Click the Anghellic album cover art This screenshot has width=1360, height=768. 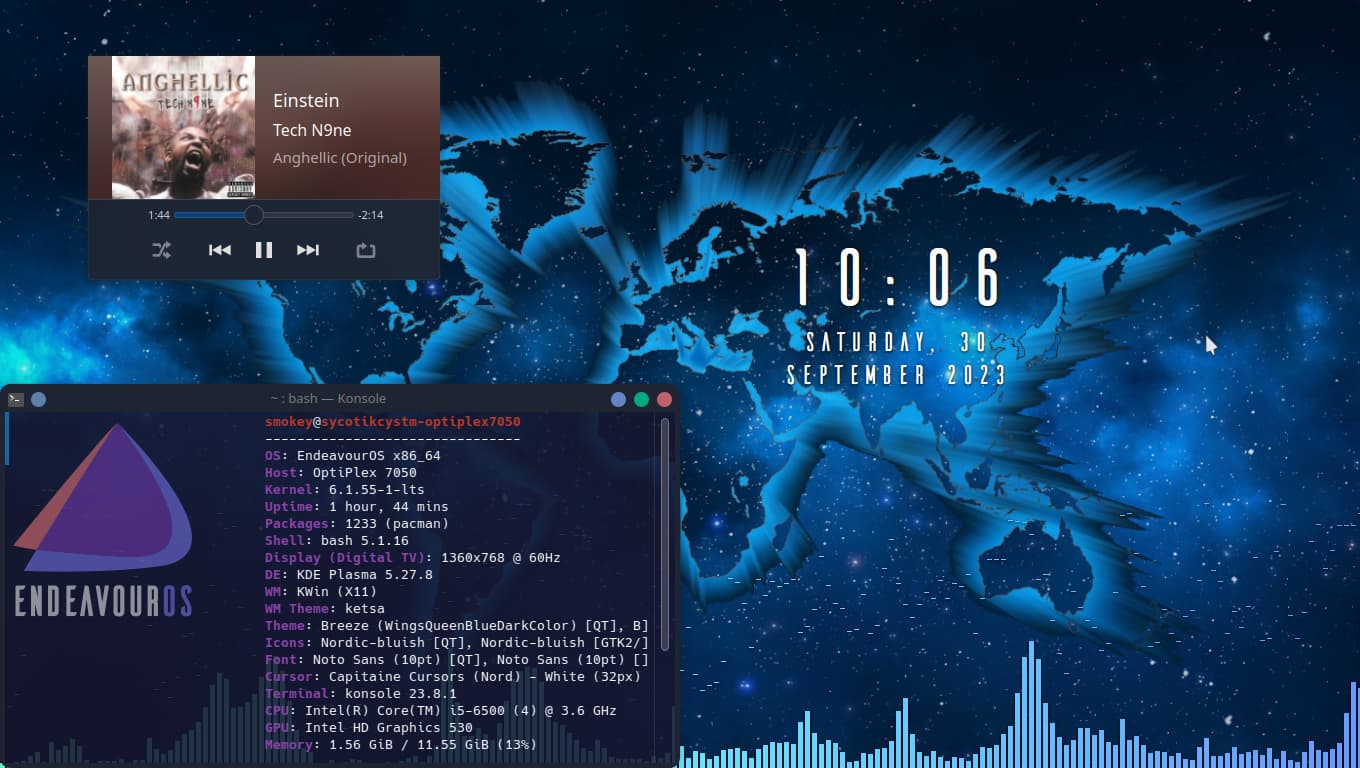183,127
